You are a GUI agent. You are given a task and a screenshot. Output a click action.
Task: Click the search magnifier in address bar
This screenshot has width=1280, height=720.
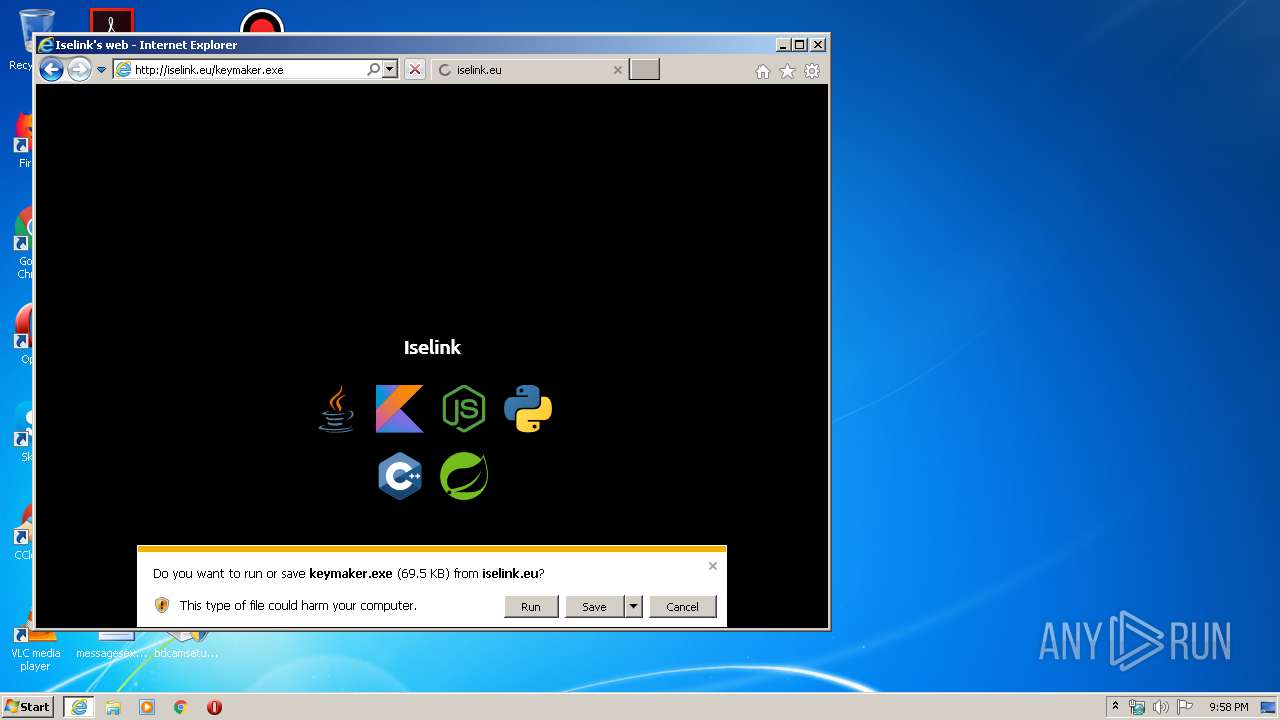tap(373, 70)
